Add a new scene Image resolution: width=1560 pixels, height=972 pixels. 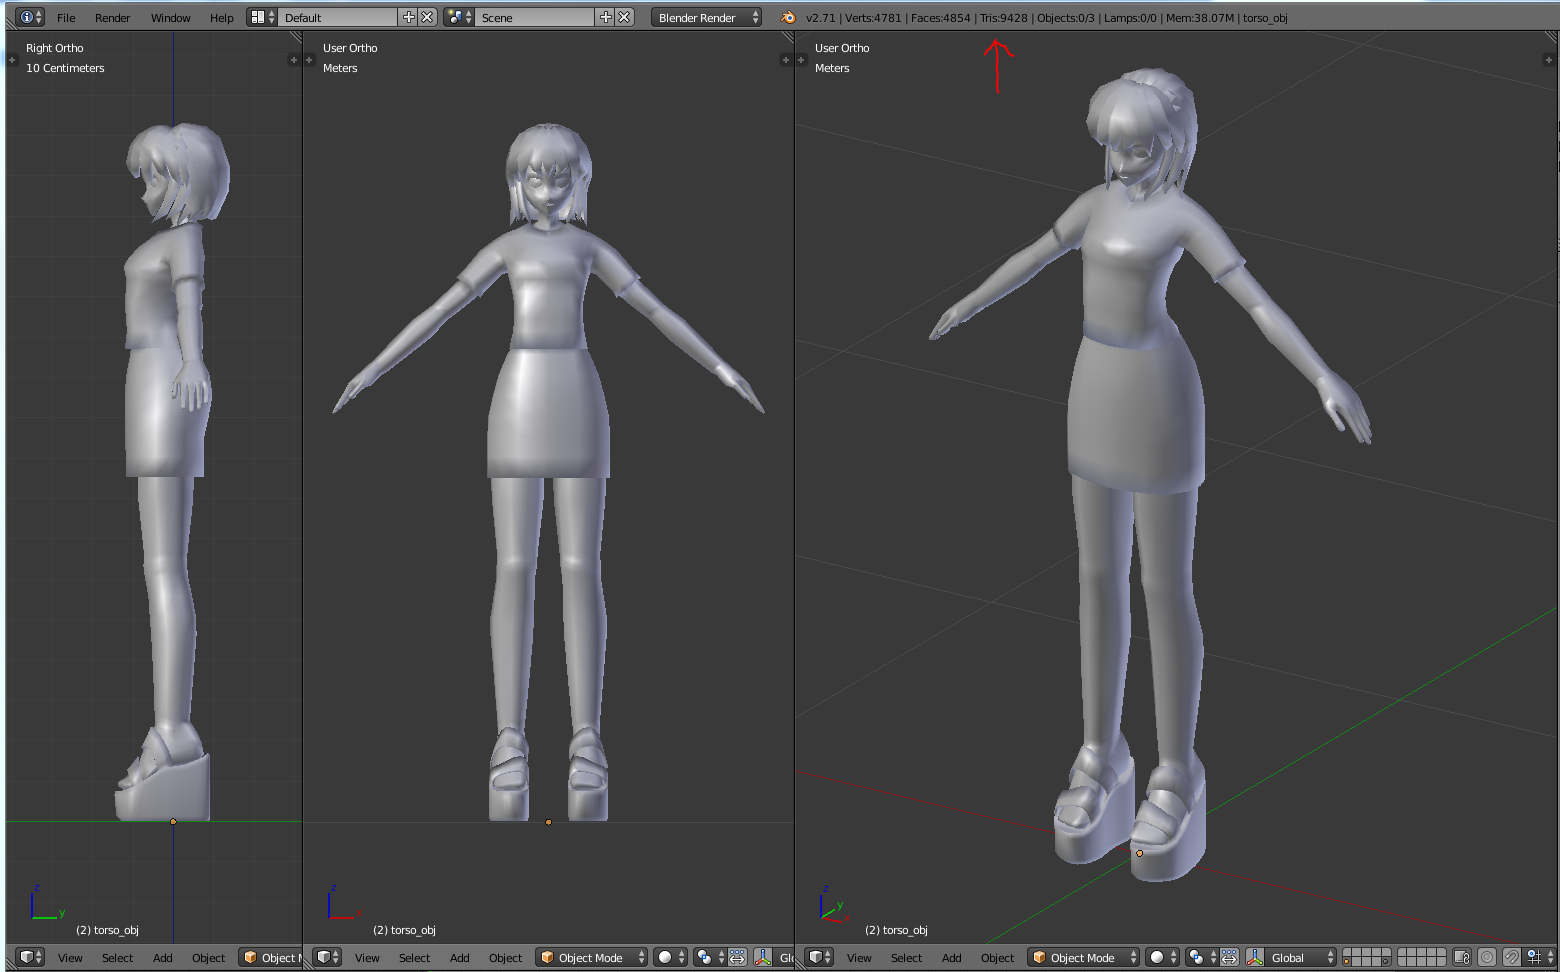(x=605, y=17)
